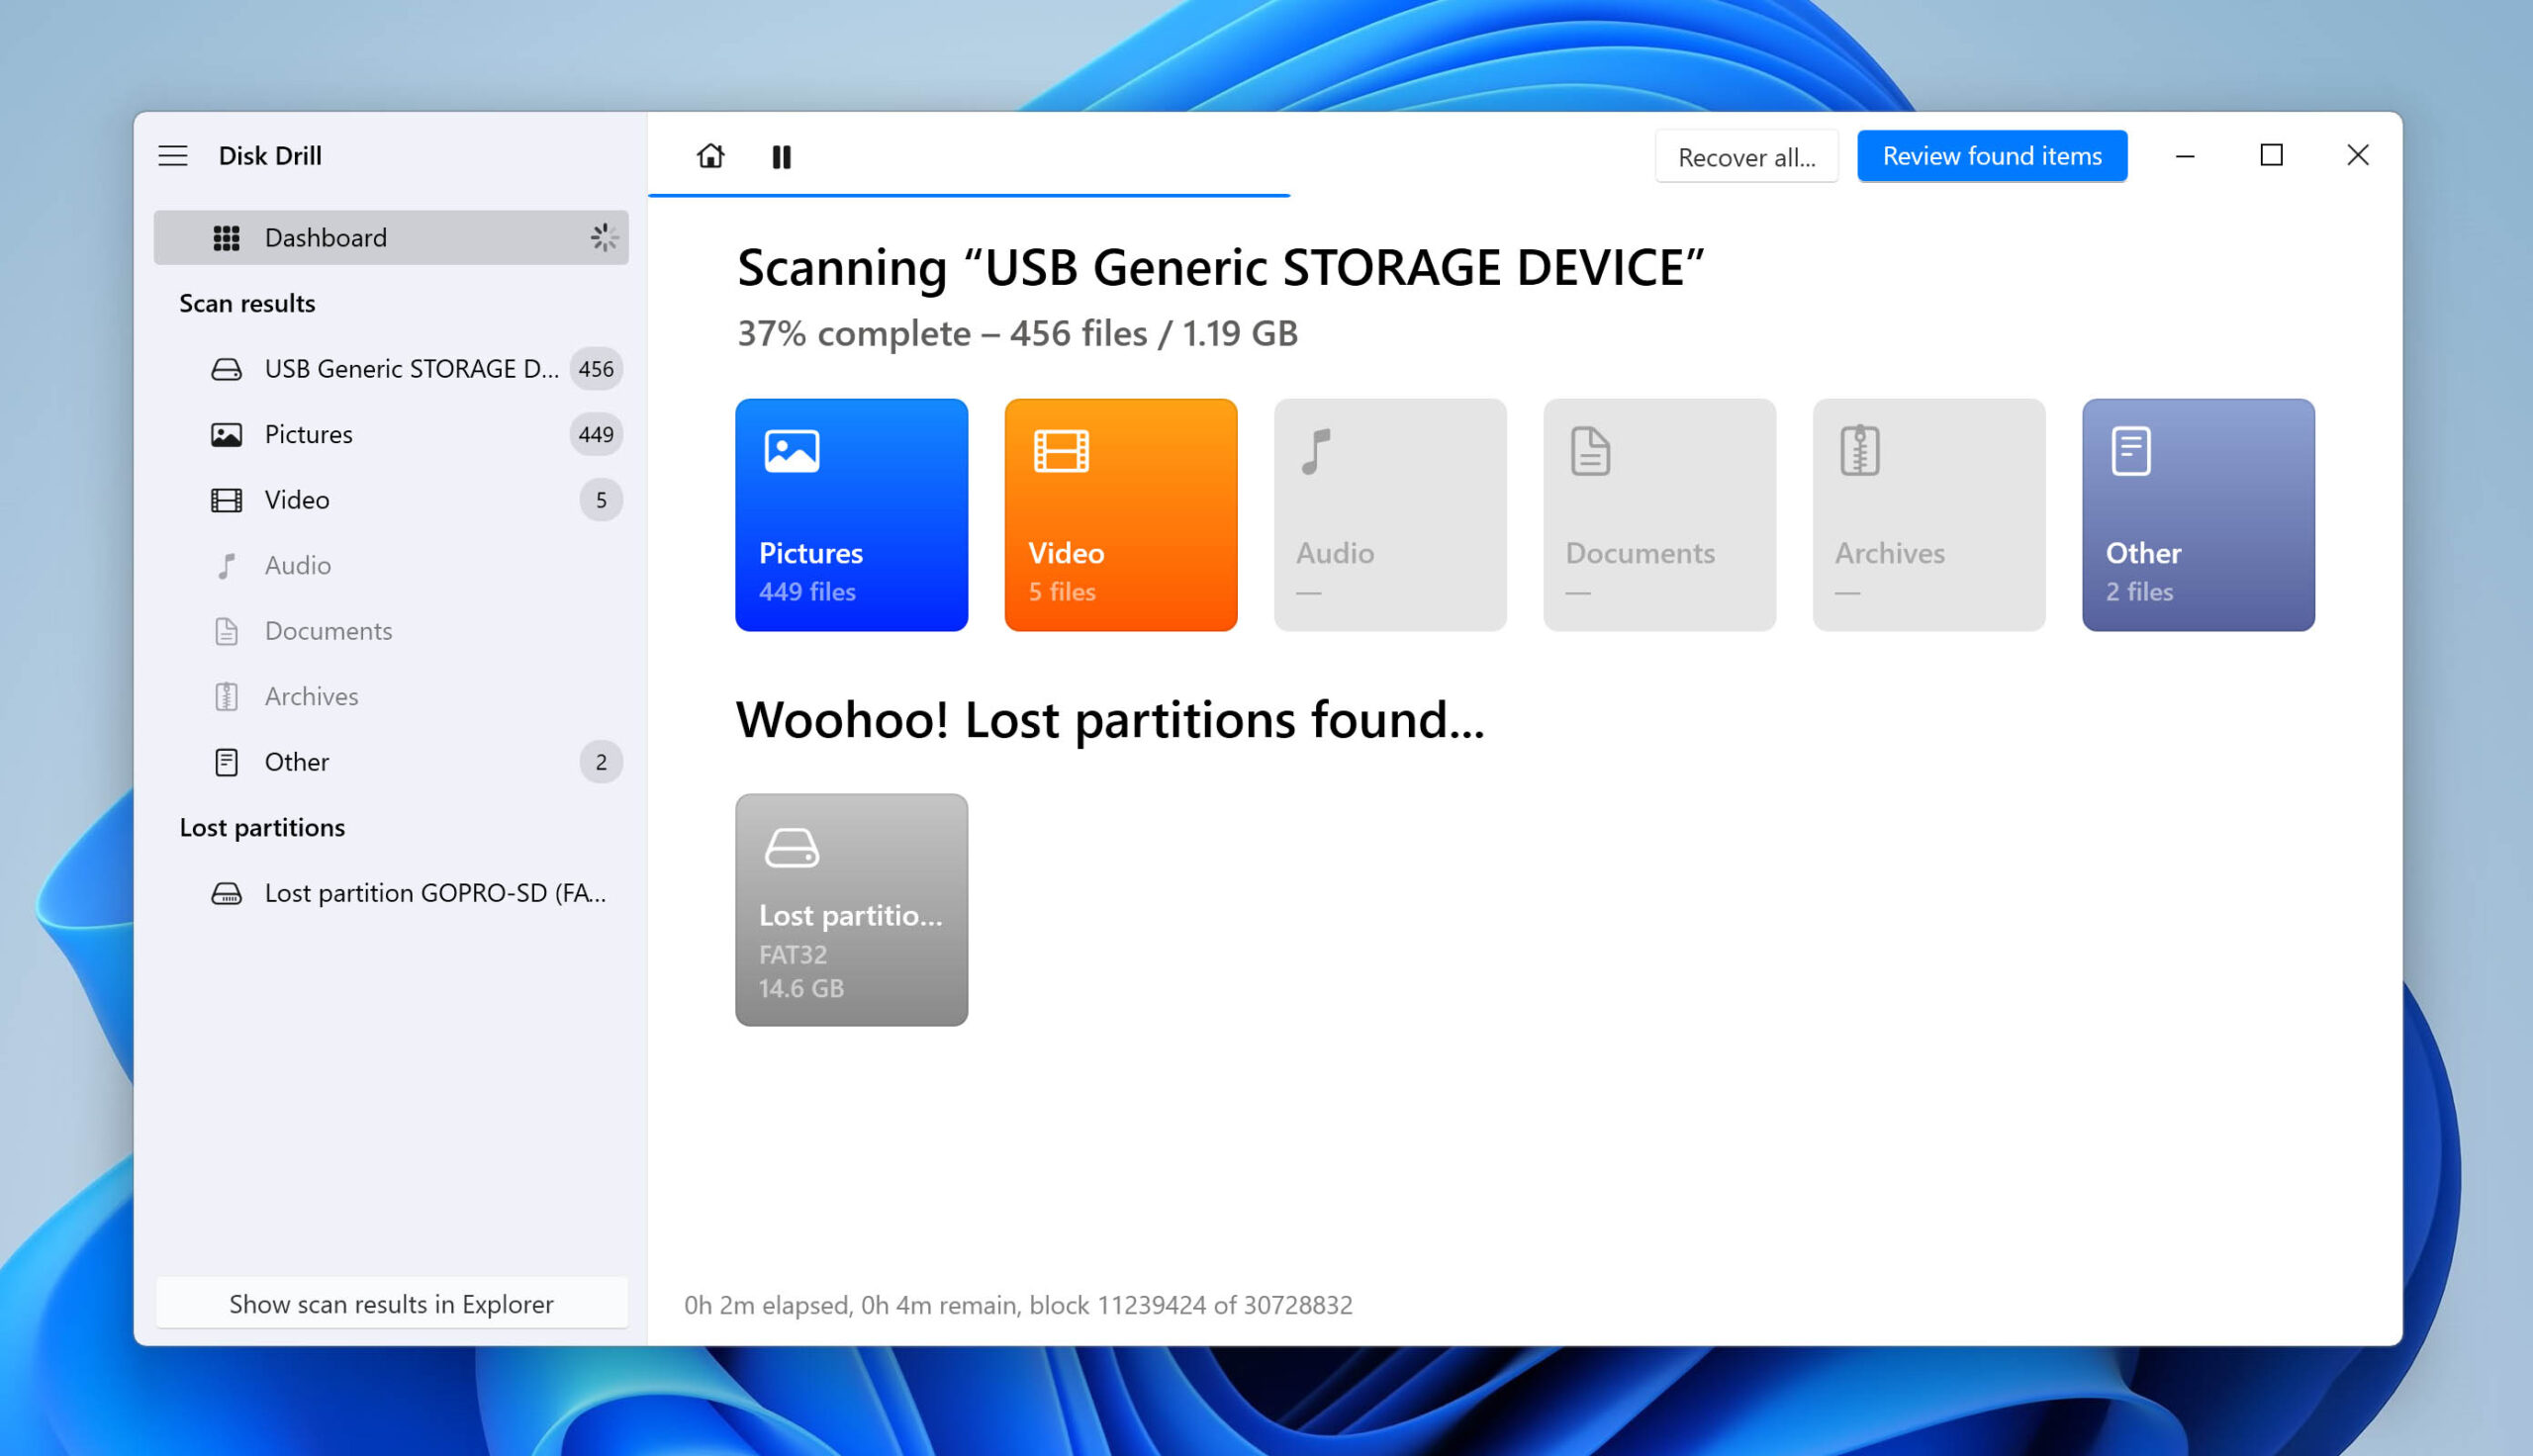Click the Scan results section header
The height and width of the screenshot is (1456, 2533).
(247, 303)
